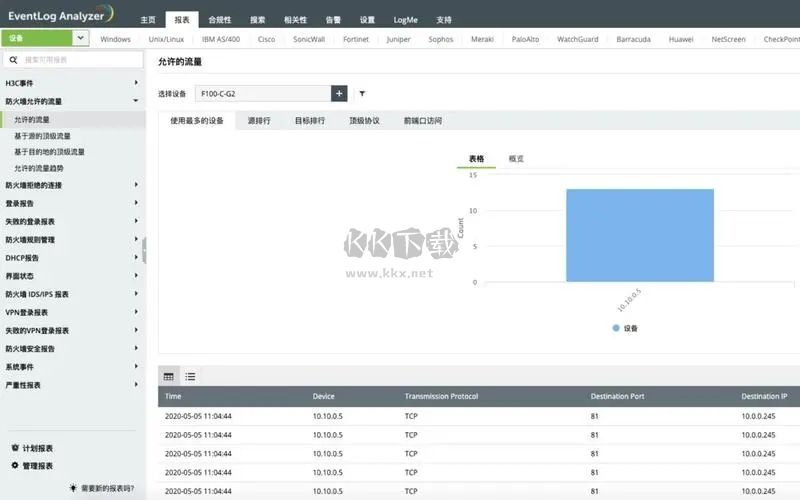This screenshot has height=500, width=800.
Task: Open the 报表 top menu tab
Action: point(182,20)
